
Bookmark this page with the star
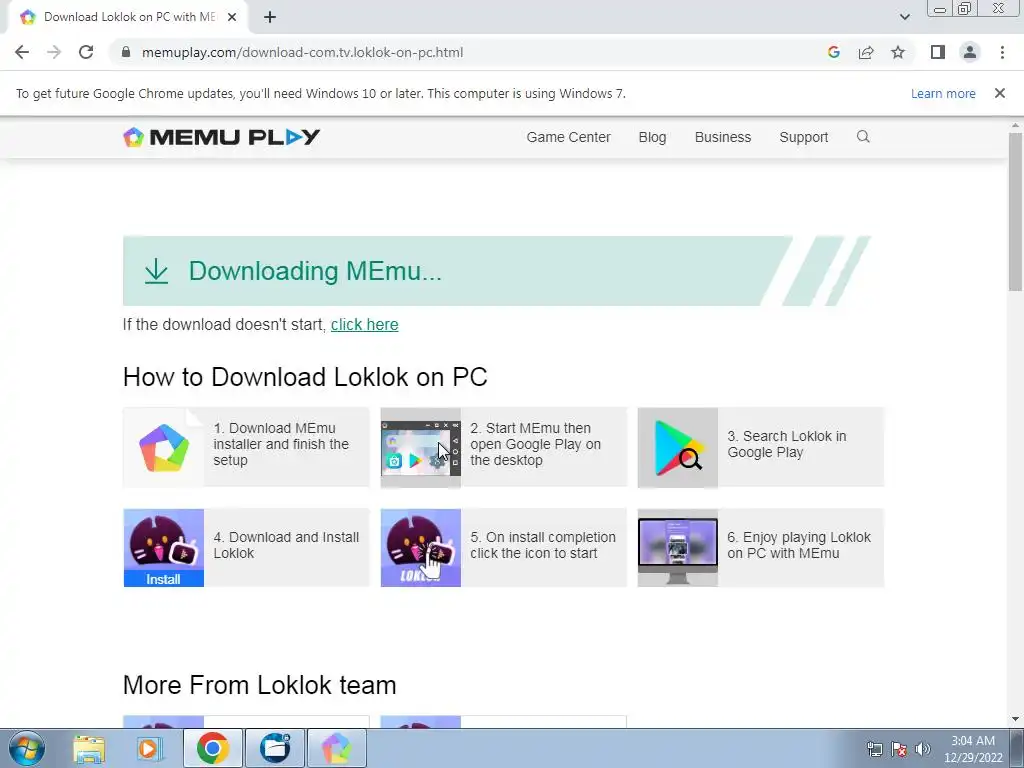pos(898,52)
